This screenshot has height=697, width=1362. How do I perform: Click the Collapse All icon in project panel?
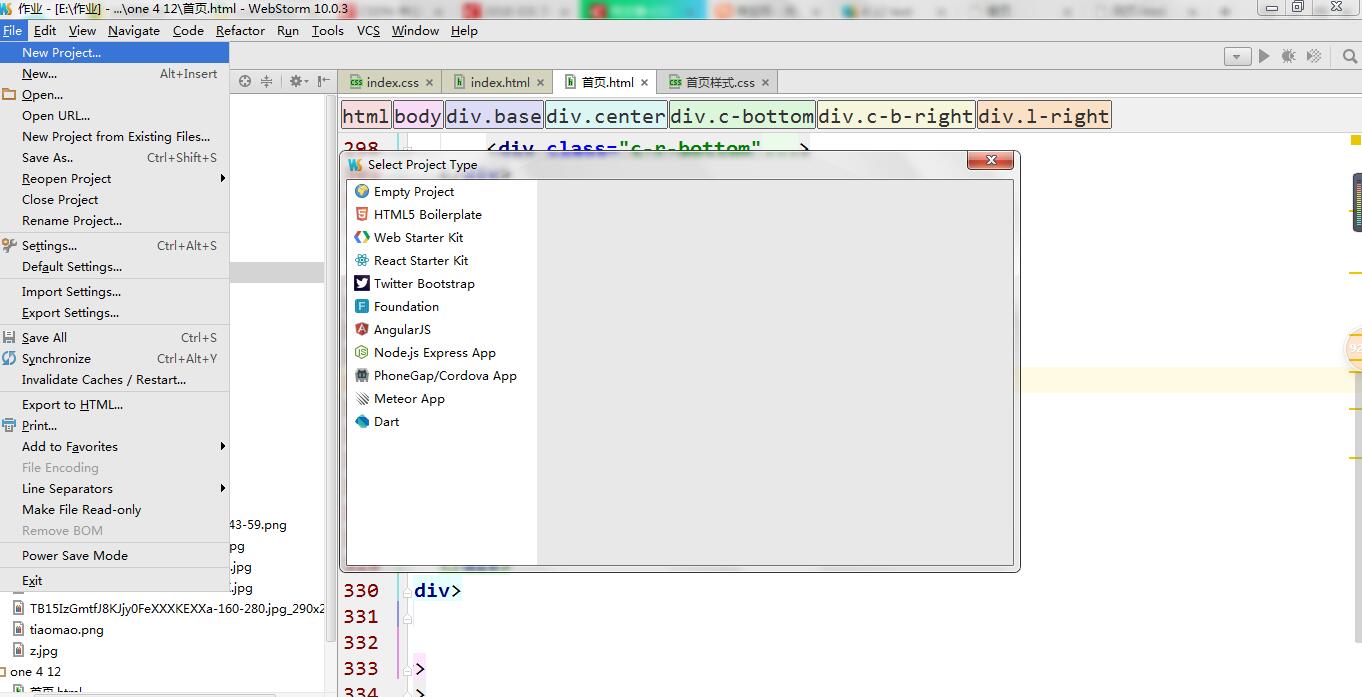[x=267, y=81]
